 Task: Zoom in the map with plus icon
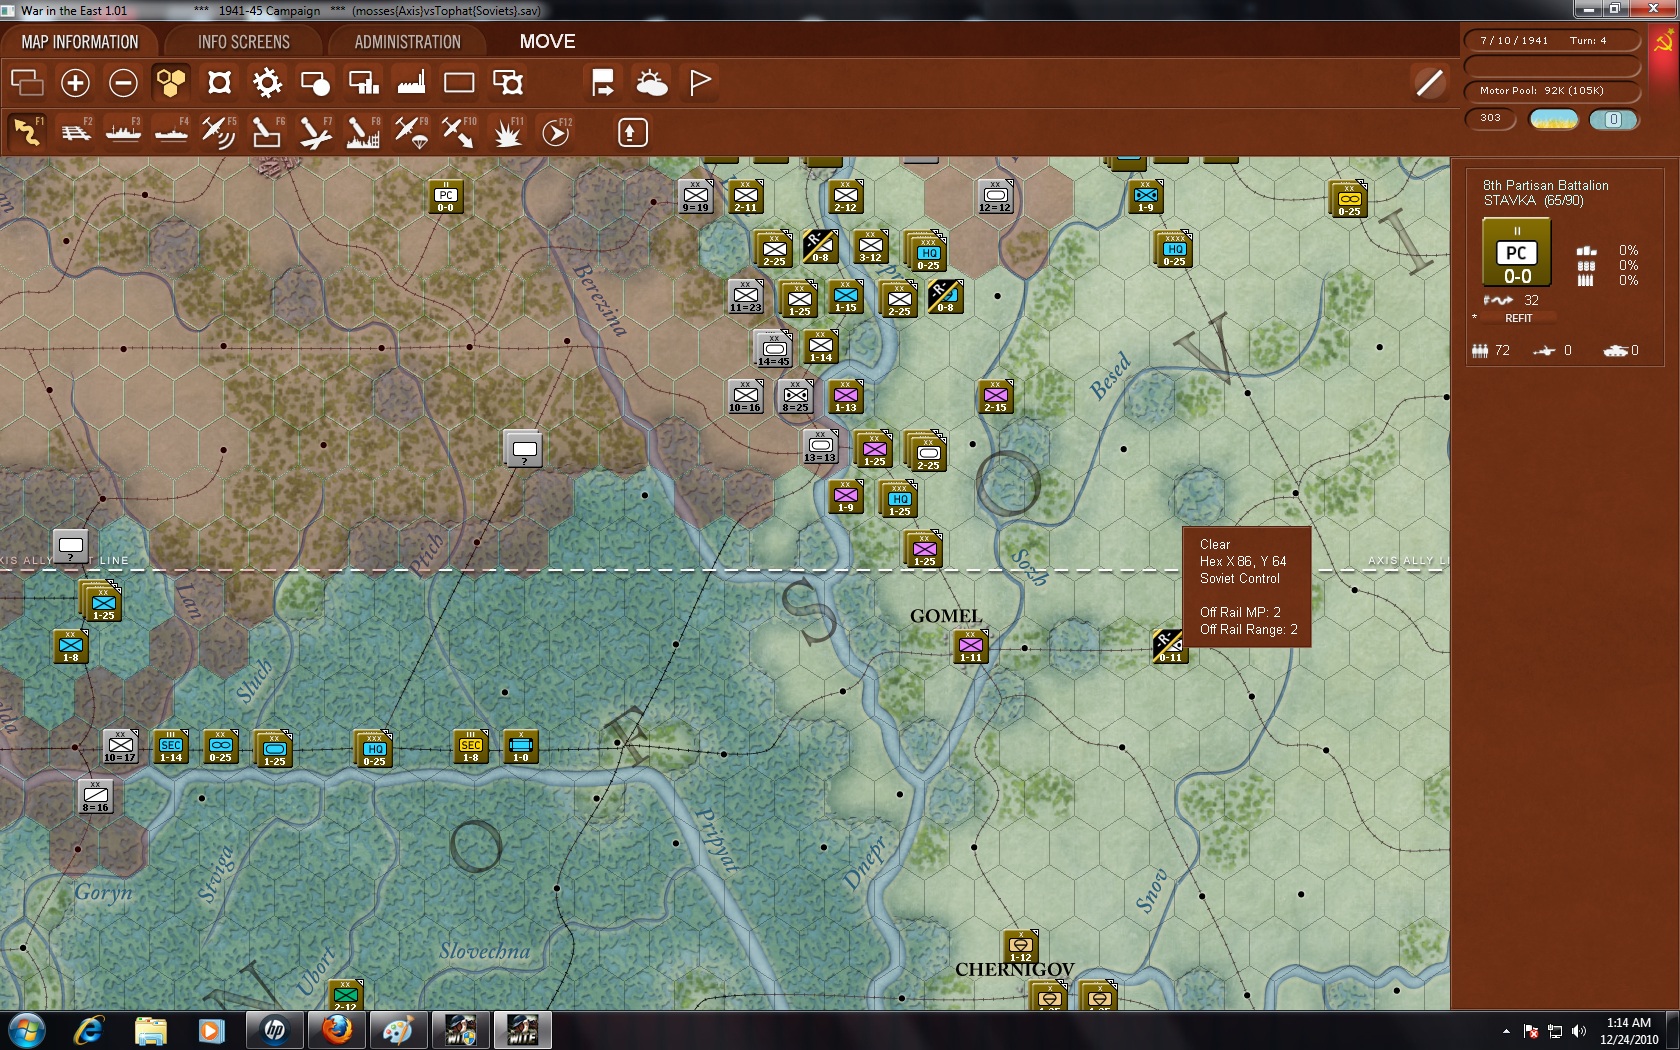[x=75, y=82]
